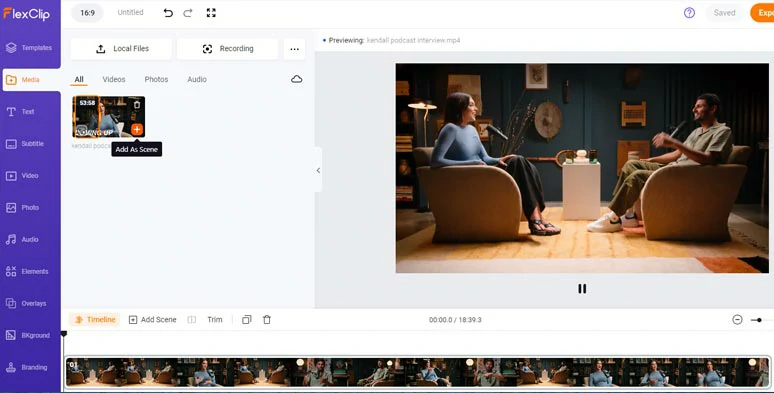The image size is (774, 393).
Task: Open the Subtitle sidebar section
Action: tap(31, 144)
